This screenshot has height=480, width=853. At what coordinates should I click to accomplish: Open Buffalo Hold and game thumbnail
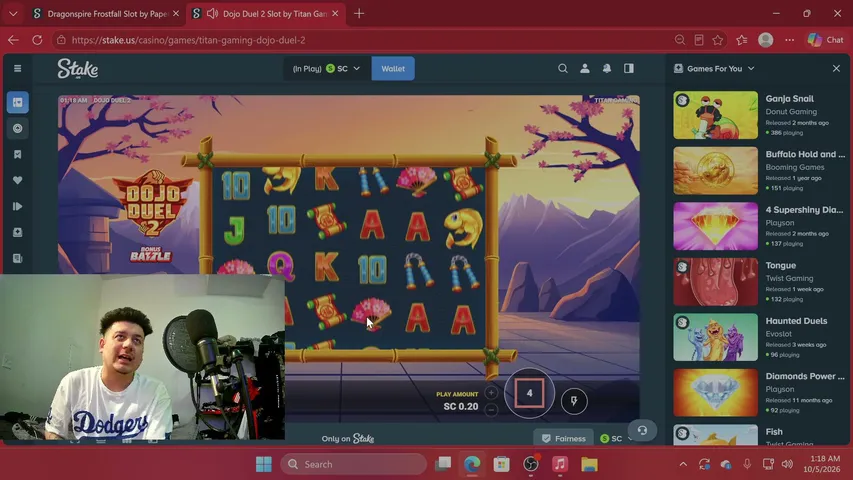(715, 170)
